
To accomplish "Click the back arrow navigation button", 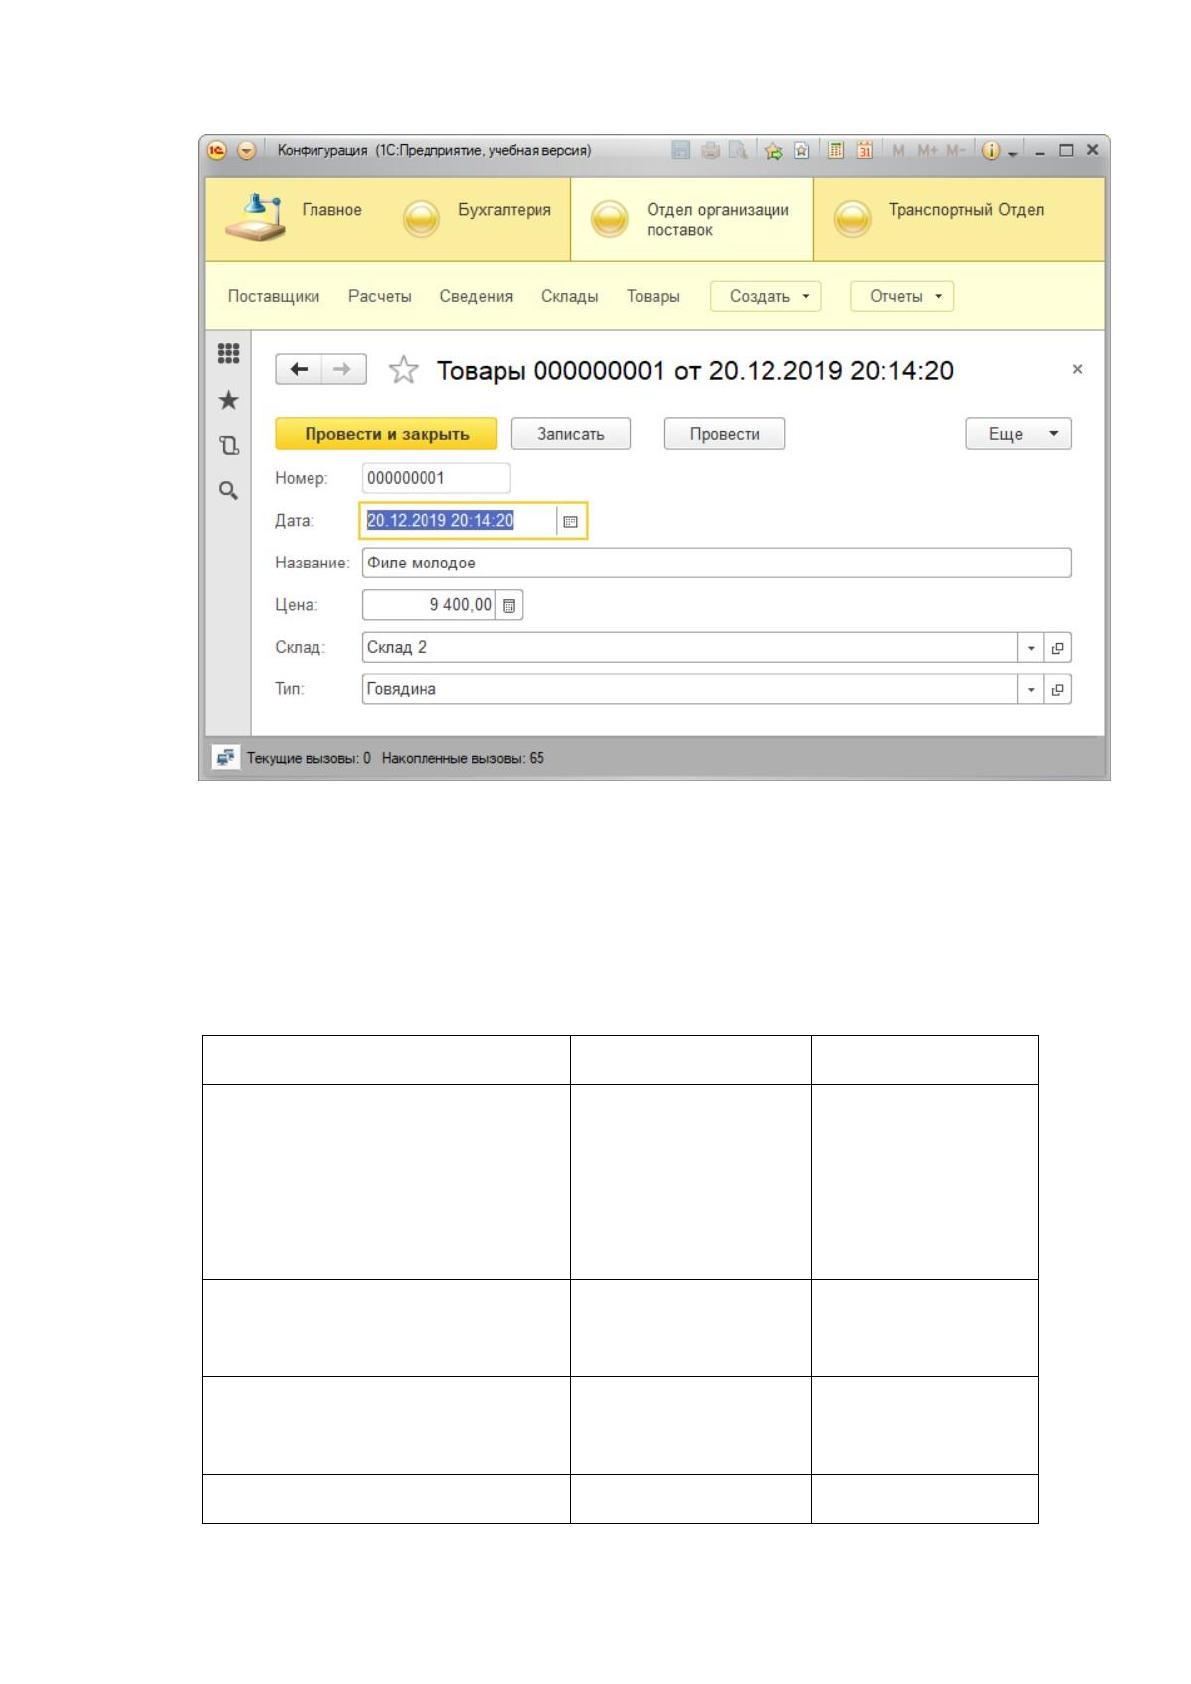I will (298, 369).
